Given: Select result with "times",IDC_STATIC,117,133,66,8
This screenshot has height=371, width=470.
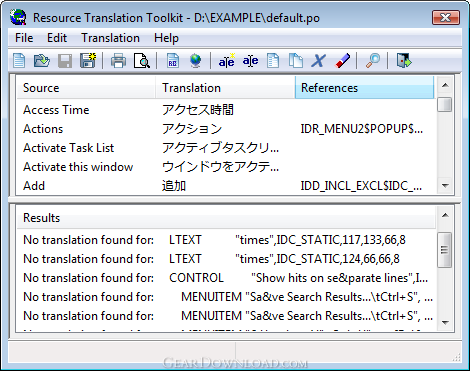Looking at the screenshot, I should (x=226, y=240).
